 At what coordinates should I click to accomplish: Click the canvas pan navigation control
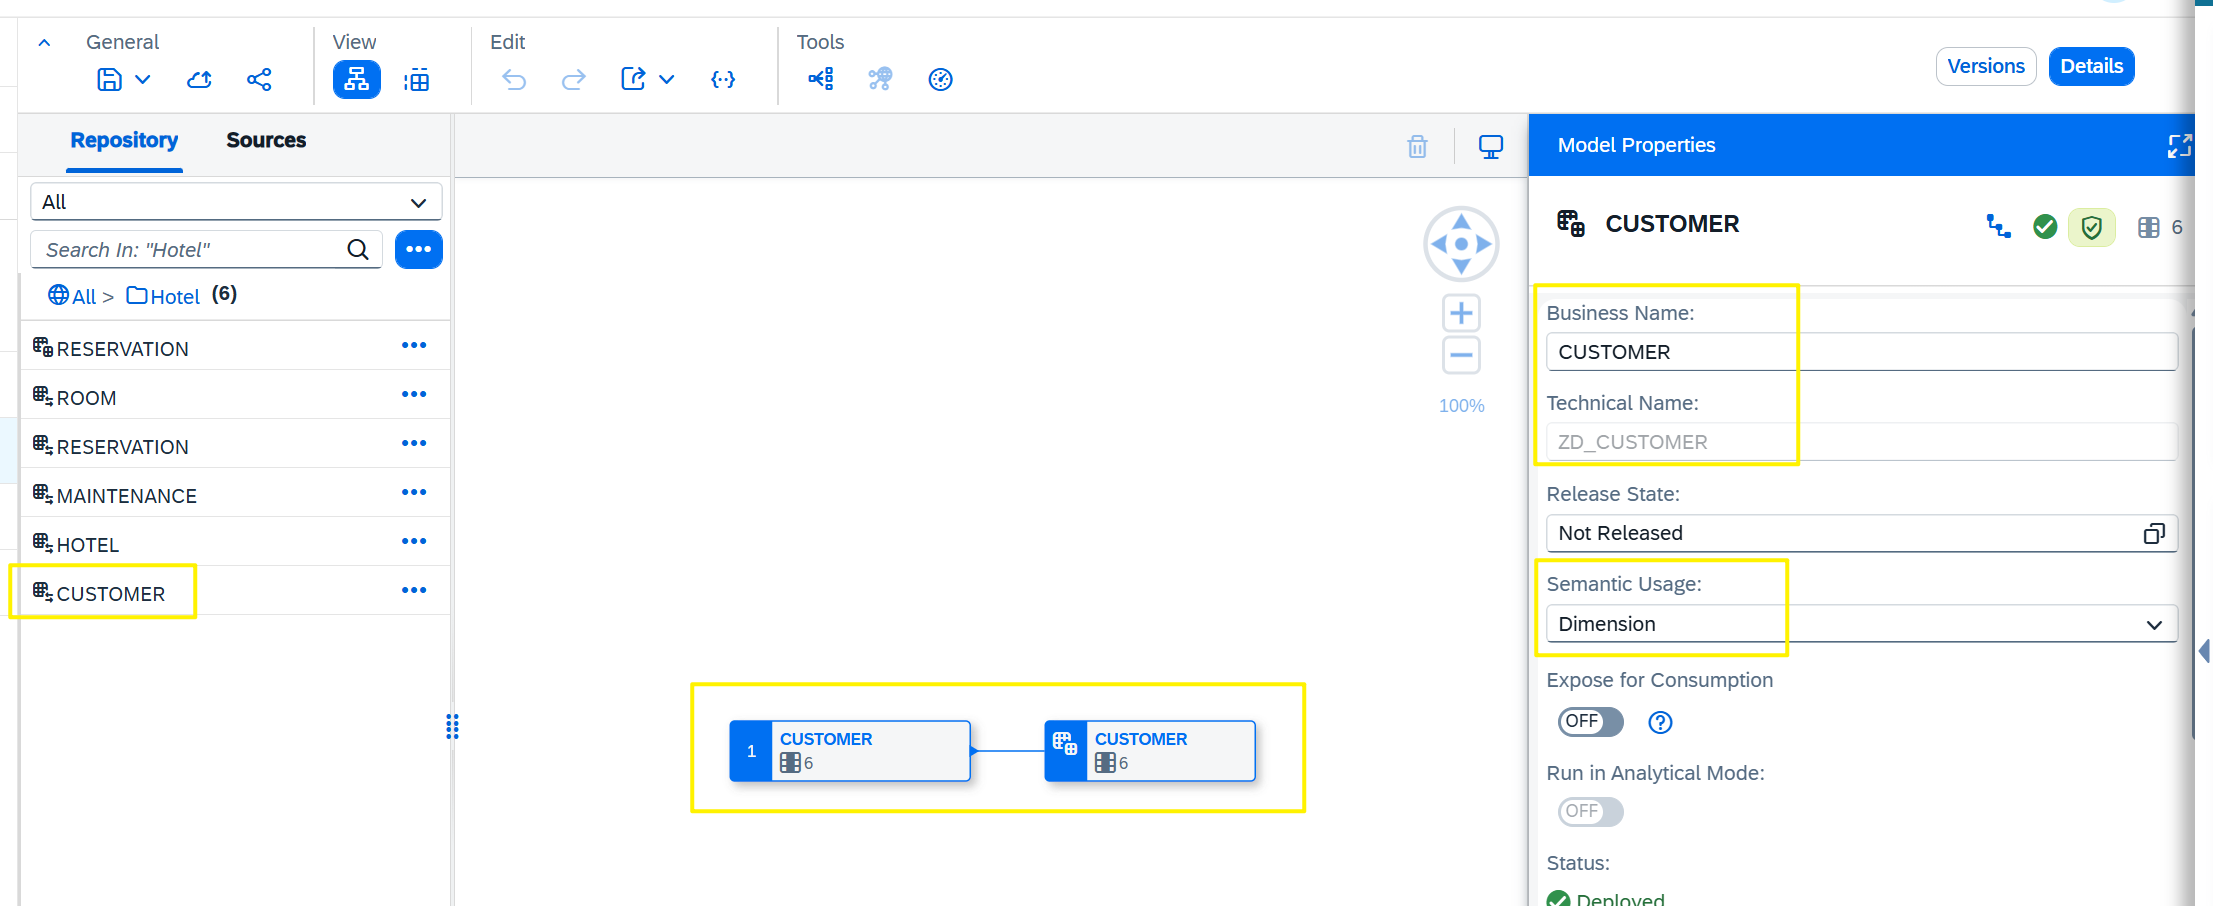click(x=1461, y=244)
